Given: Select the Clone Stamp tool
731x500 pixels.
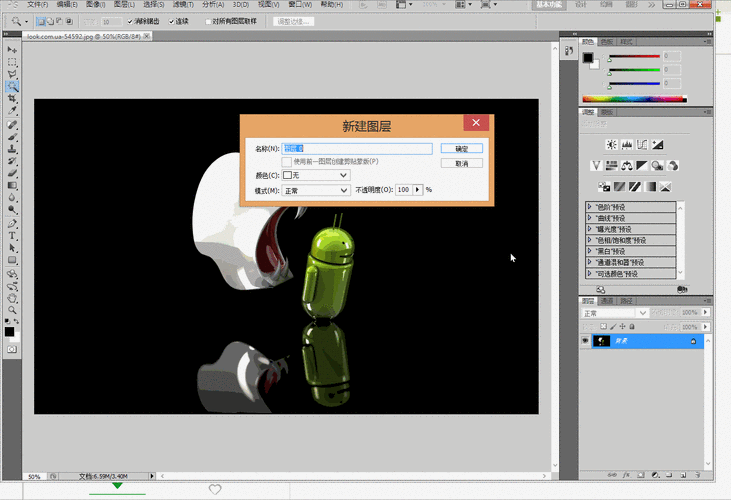Looking at the screenshot, I should click(12, 149).
